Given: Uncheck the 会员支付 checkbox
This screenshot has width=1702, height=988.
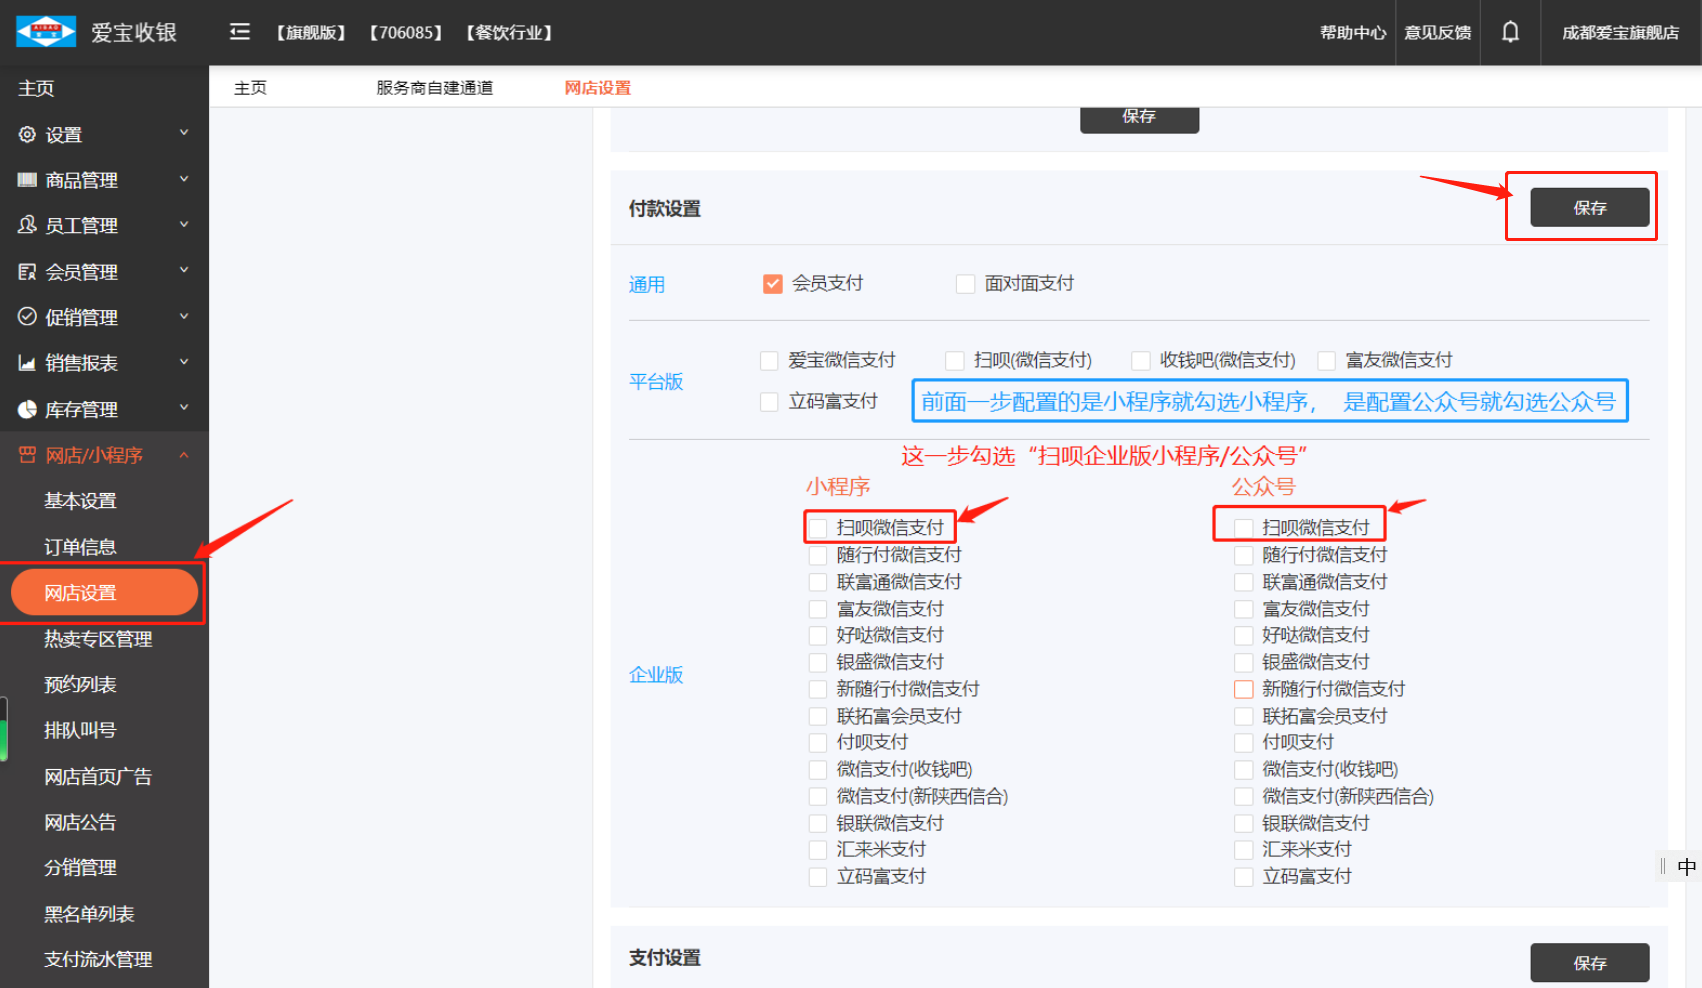Looking at the screenshot, I should tap(772, 284).
